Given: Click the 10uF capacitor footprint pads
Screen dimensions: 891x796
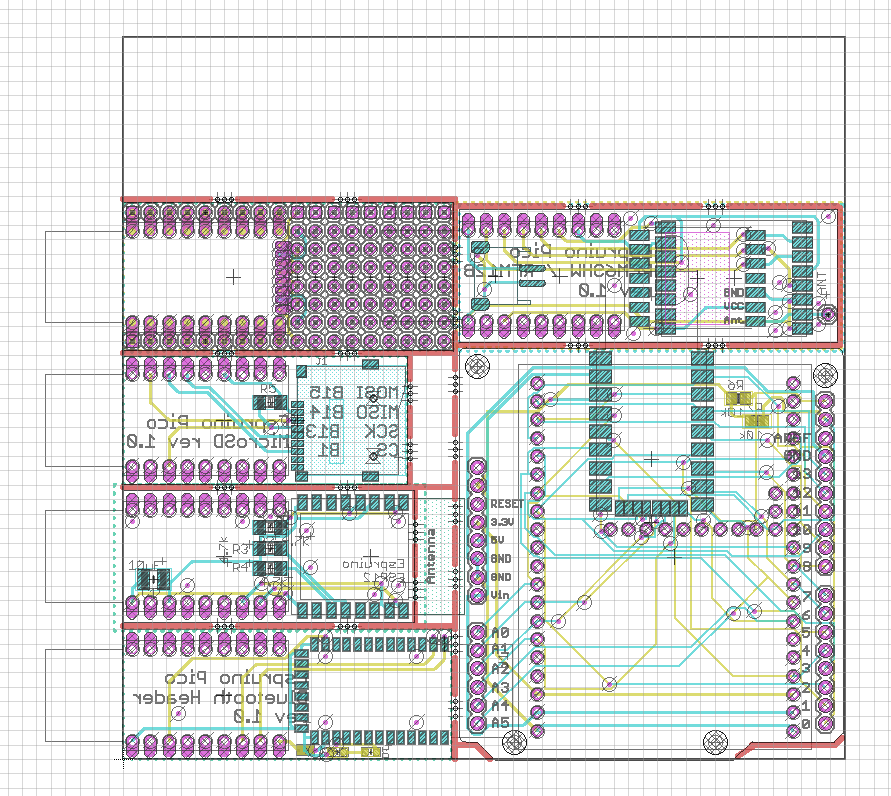Looking at the screenshot, I should (x=153, y=581).
